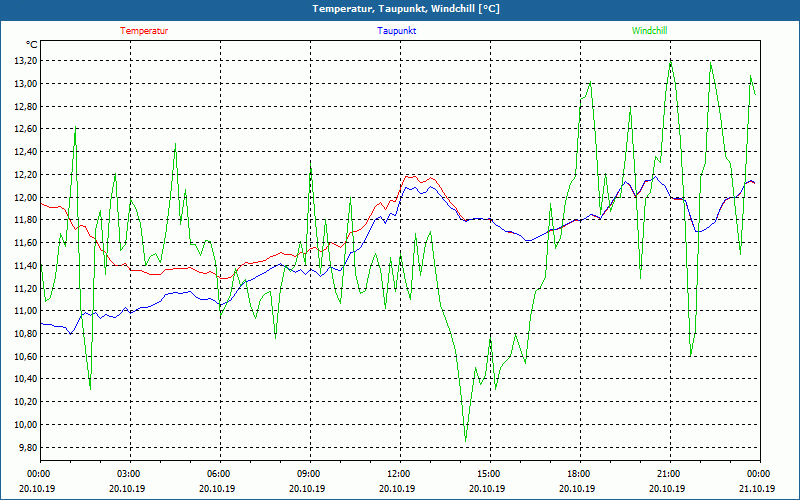Click the blue Taupunkt legend label

coord(396,31)
